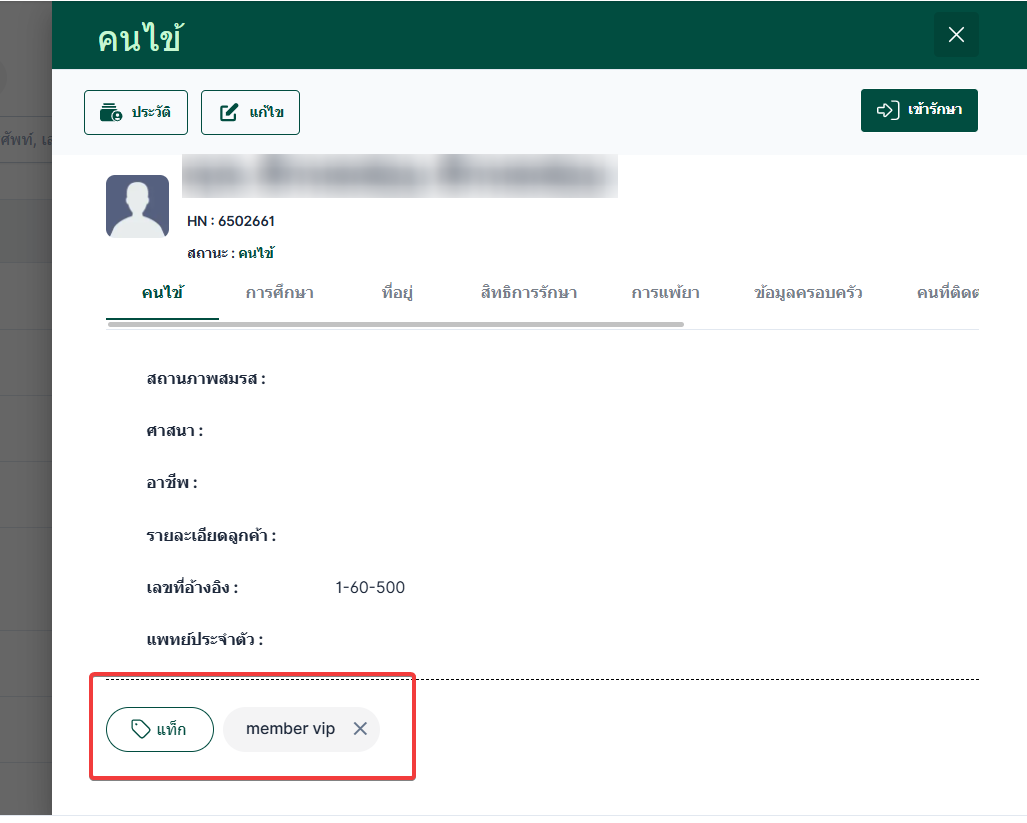Image resolution: width=1027 pixels, height=823 pixels.
Task: Click the สถานะ : คนไข้ status text
Action: click(x=231, y=253)
